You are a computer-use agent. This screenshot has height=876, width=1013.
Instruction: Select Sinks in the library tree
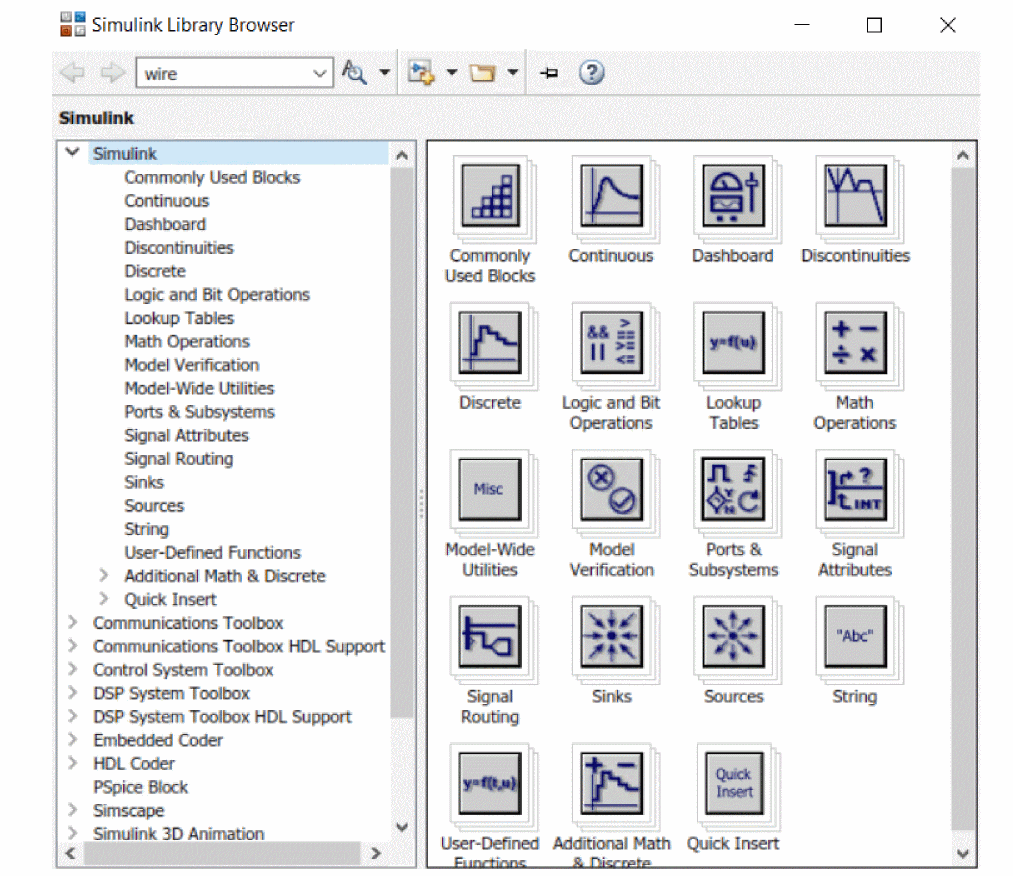144,482
